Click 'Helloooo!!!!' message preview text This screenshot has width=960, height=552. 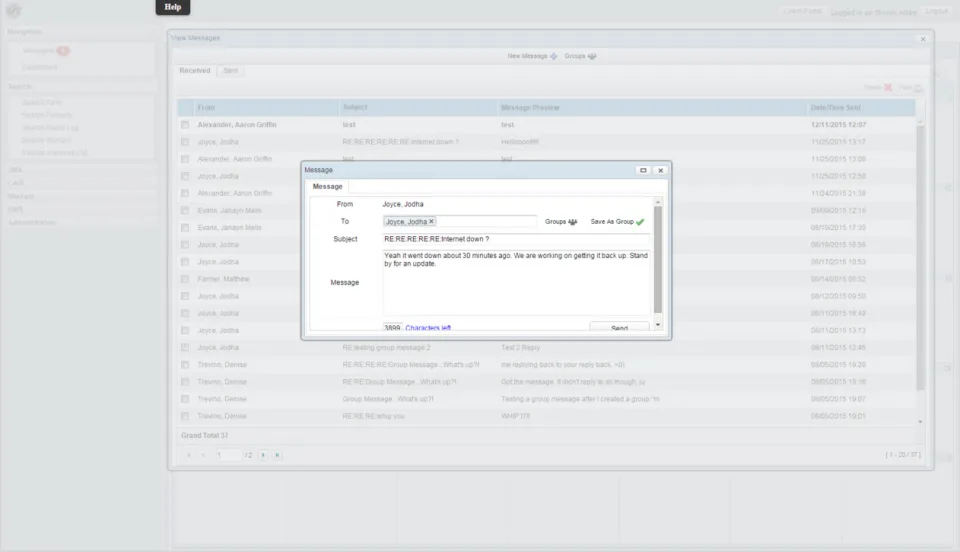coord(520,142)
